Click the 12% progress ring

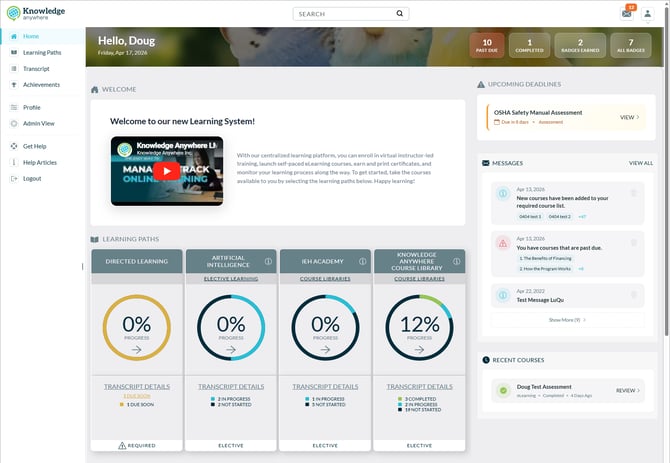(420, 327)
